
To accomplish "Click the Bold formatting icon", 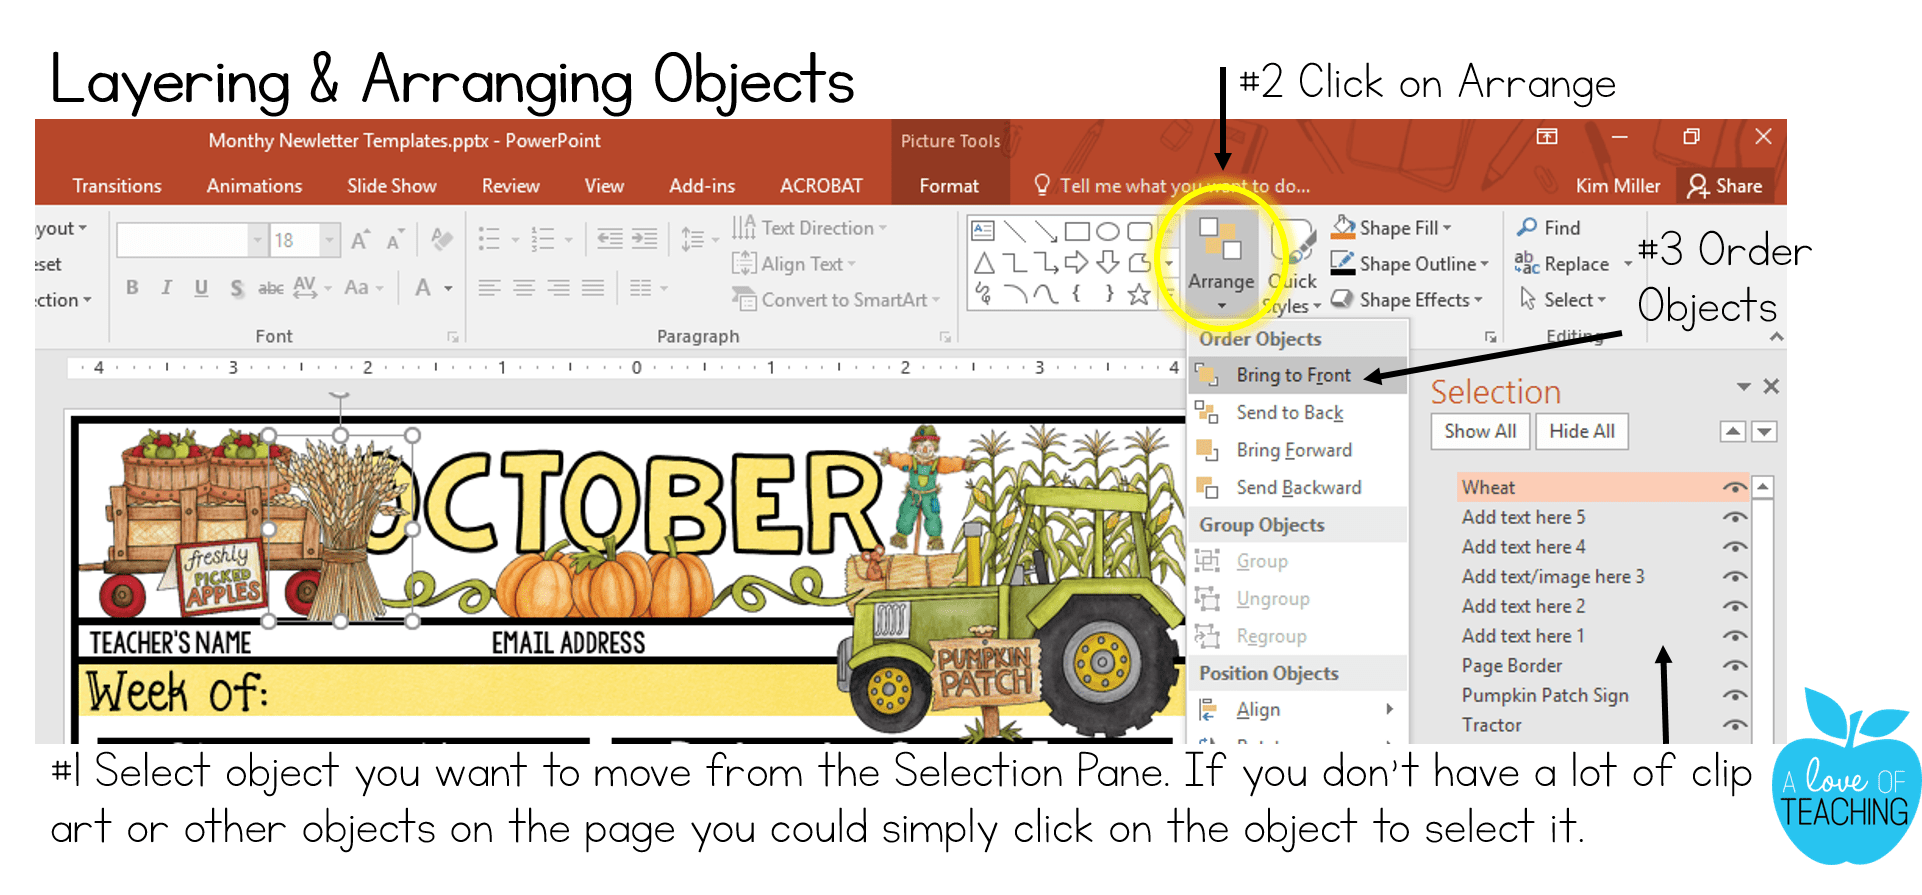I will (132, 288).
